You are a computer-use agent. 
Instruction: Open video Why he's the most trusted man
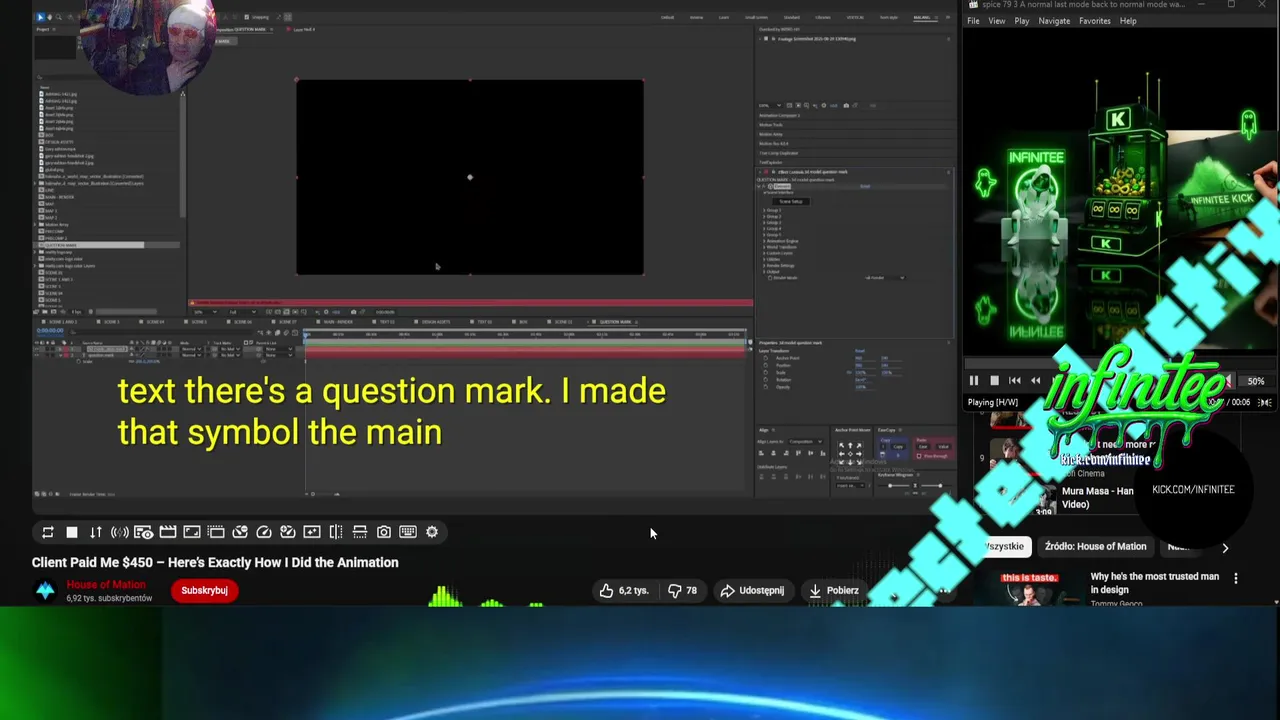(x=1154, y=583)
